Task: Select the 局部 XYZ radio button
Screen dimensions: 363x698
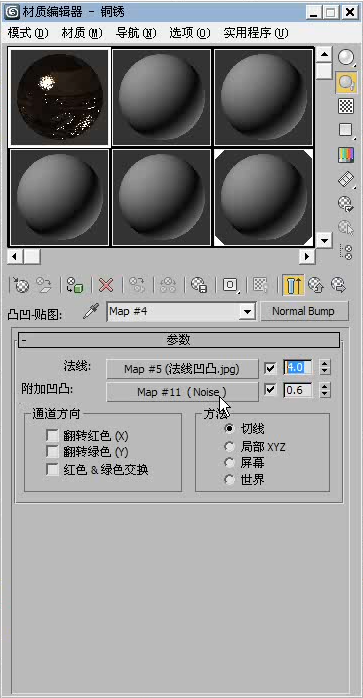Action: click(229, 446)
